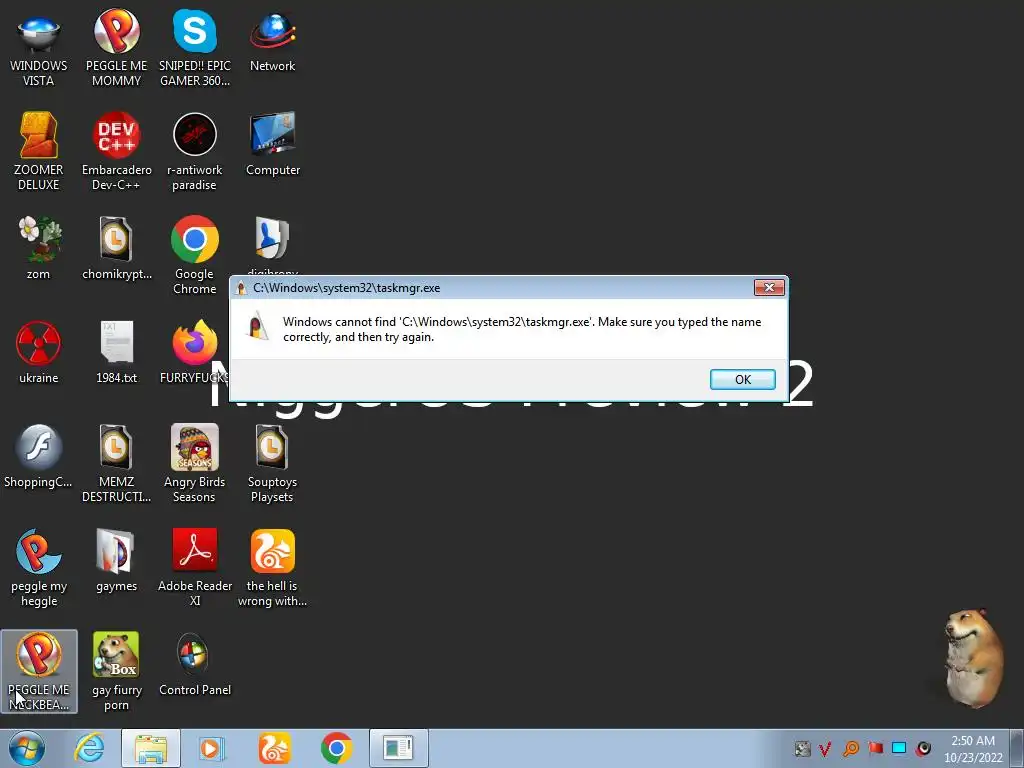
Task: Select the UC Browser icon labeled the hell is wrong with...
Action: click(272, 568)
